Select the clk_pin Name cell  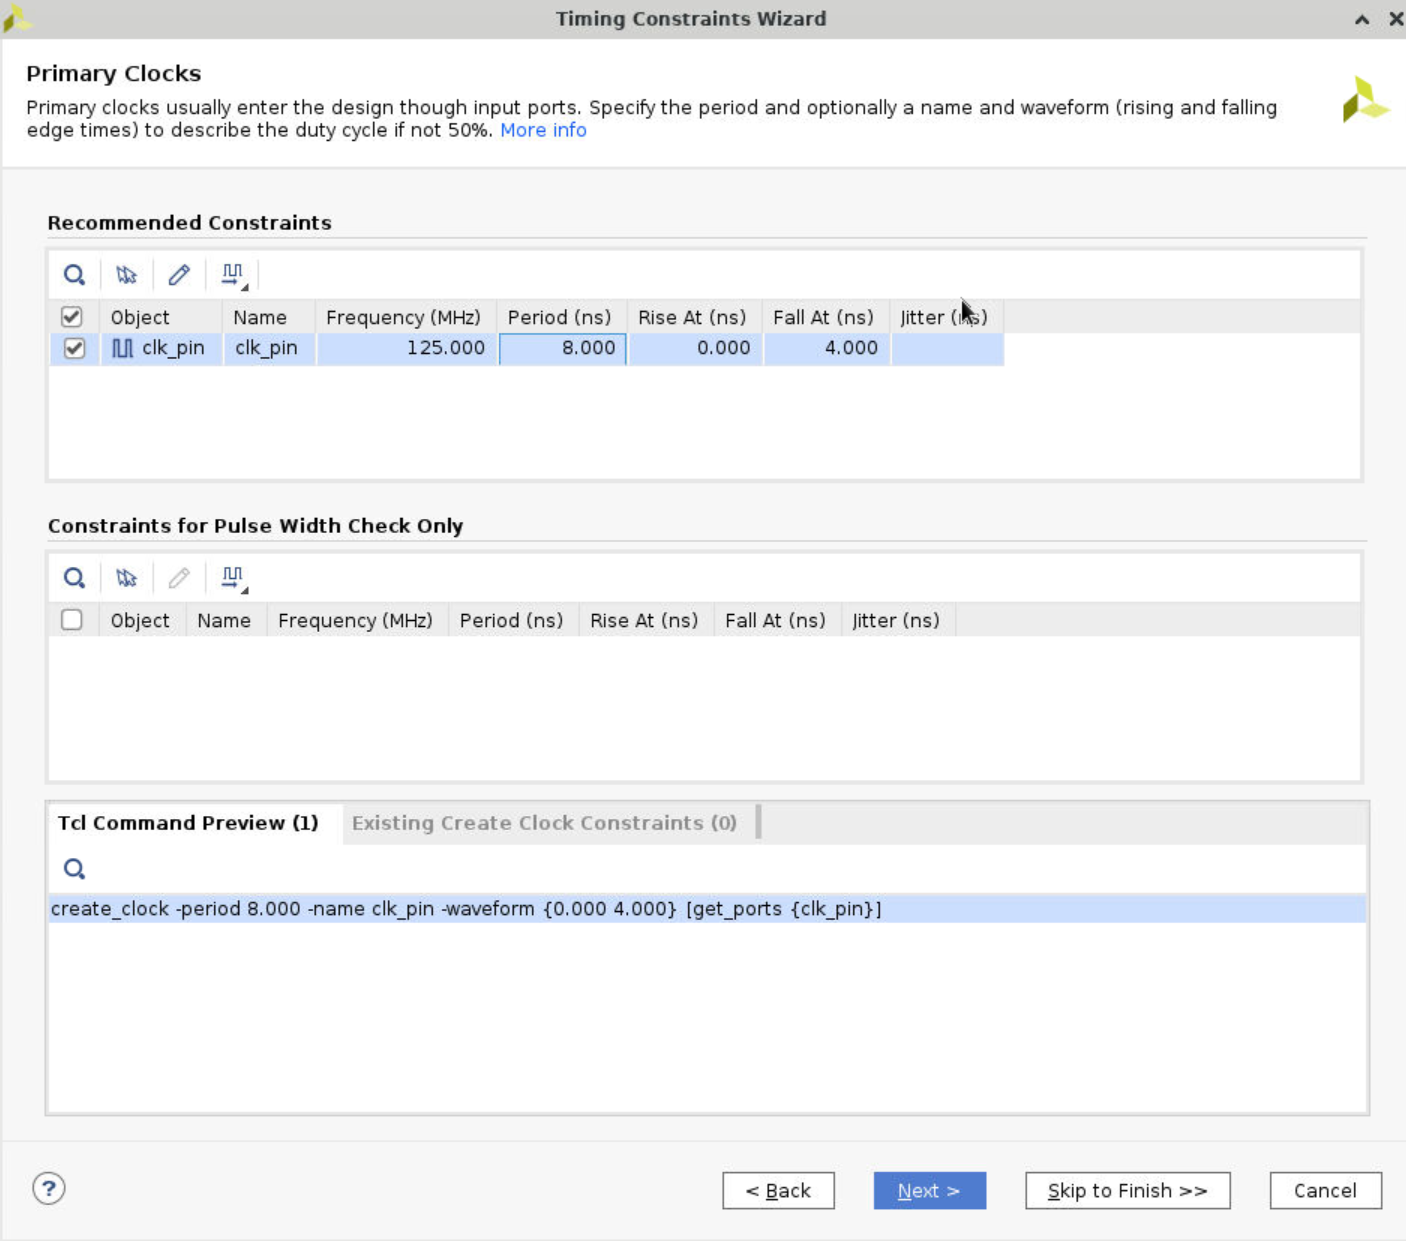click(269, 348)
